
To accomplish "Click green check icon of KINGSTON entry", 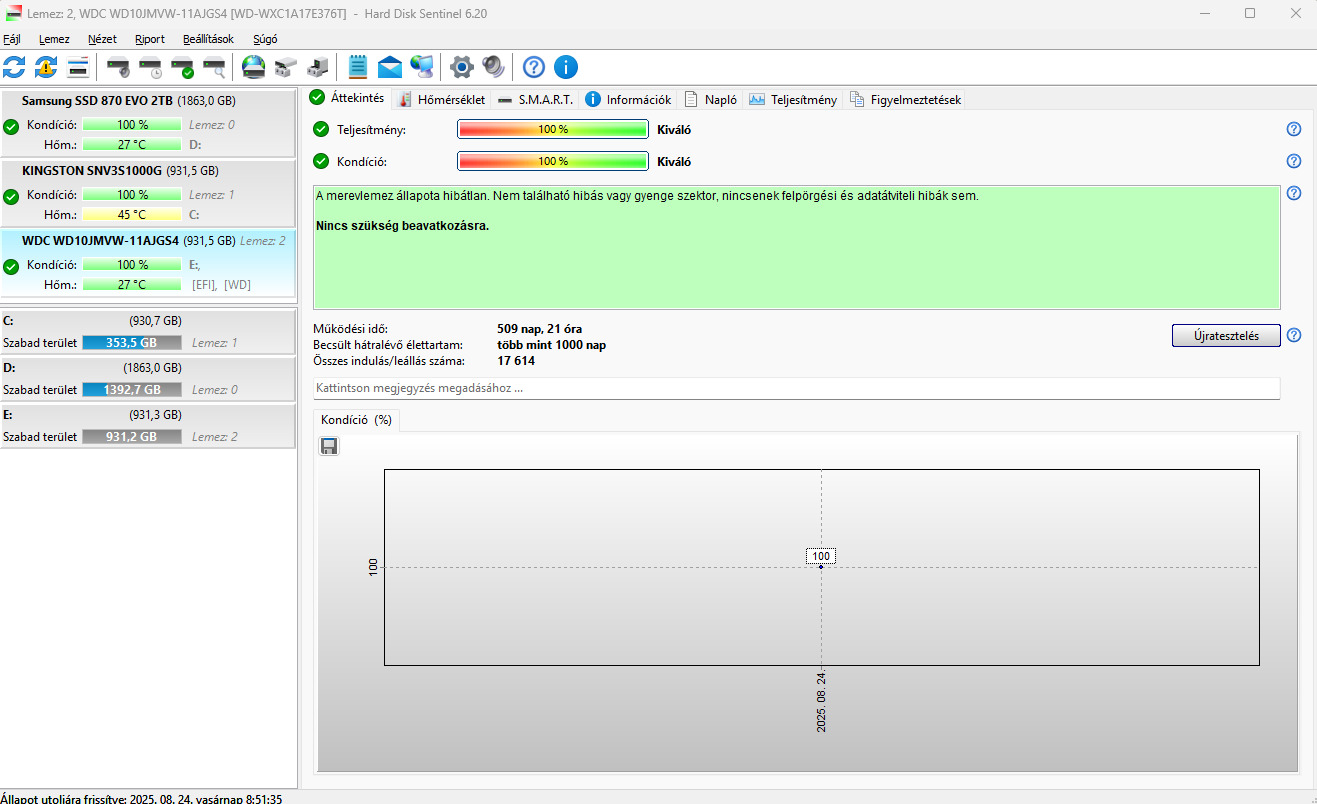I will (11, 197).
